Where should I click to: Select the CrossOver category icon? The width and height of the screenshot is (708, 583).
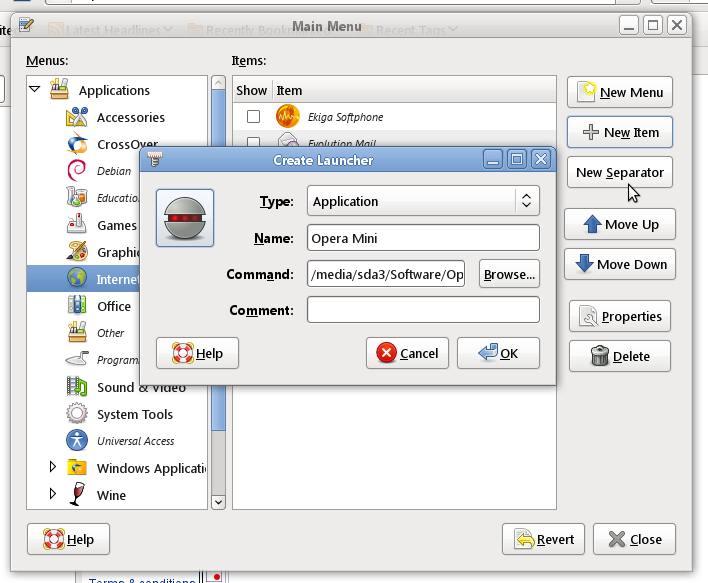(77, 144)
